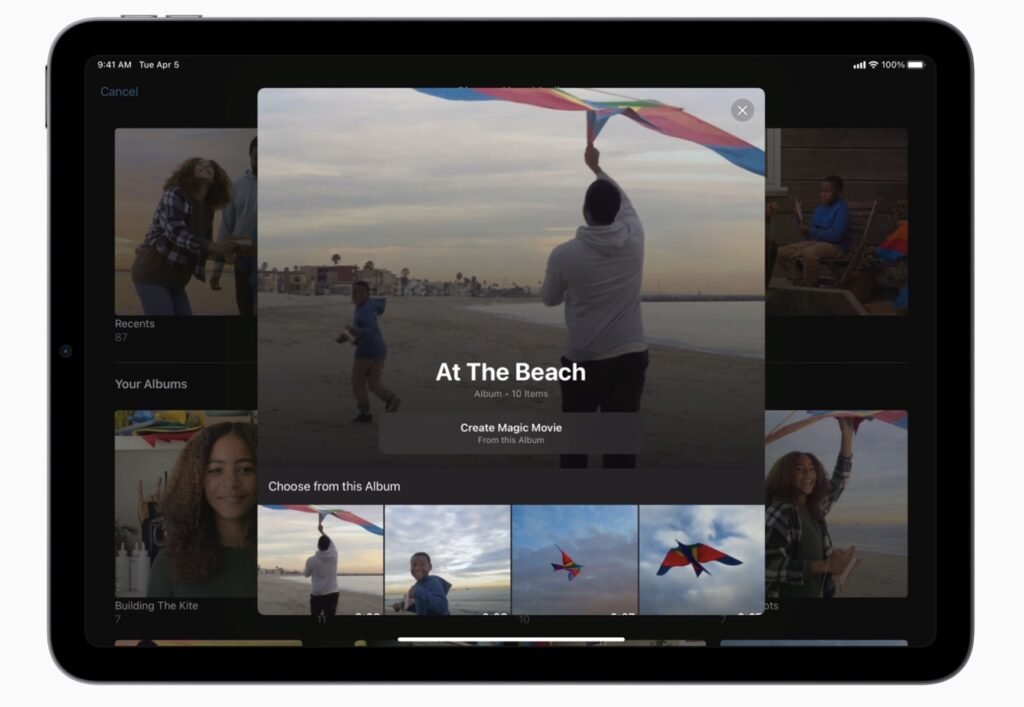1024x707 pixels.
Task: Open the boy on porch album thumbnail
Action: [x=837, y=222]
